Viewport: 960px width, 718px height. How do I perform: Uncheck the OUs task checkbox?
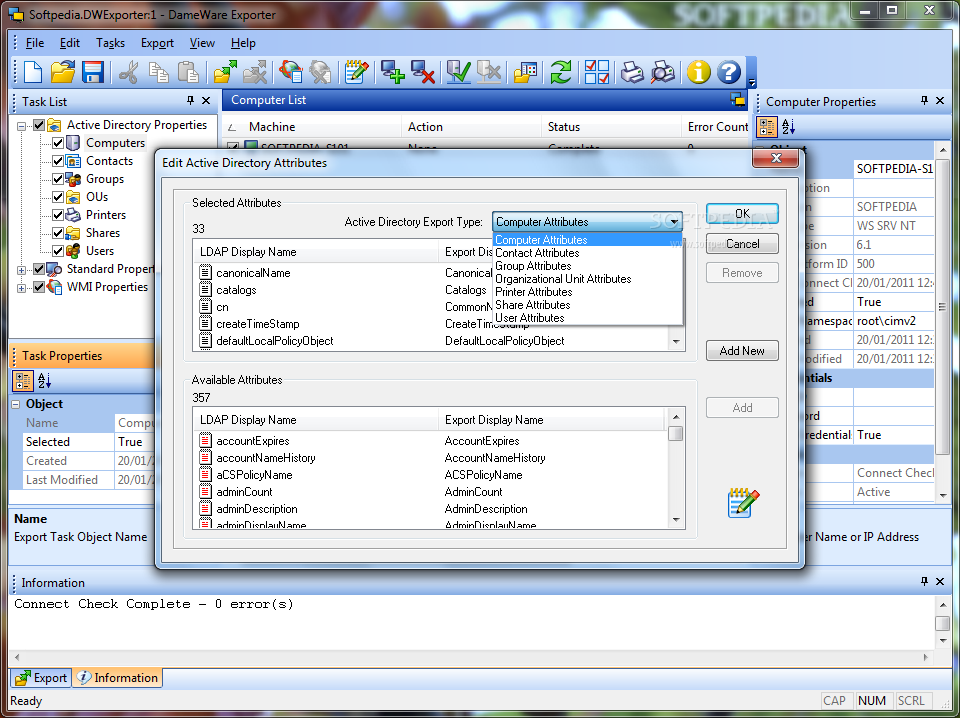pos(58,197)
